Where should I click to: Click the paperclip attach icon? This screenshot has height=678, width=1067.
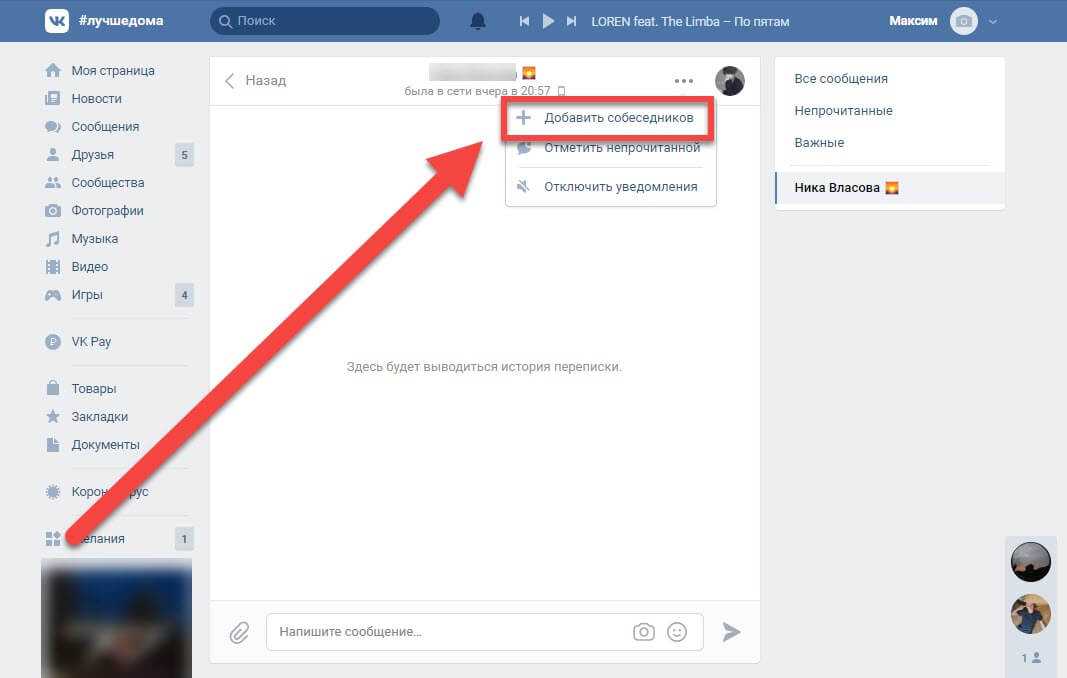coord(239,632)
